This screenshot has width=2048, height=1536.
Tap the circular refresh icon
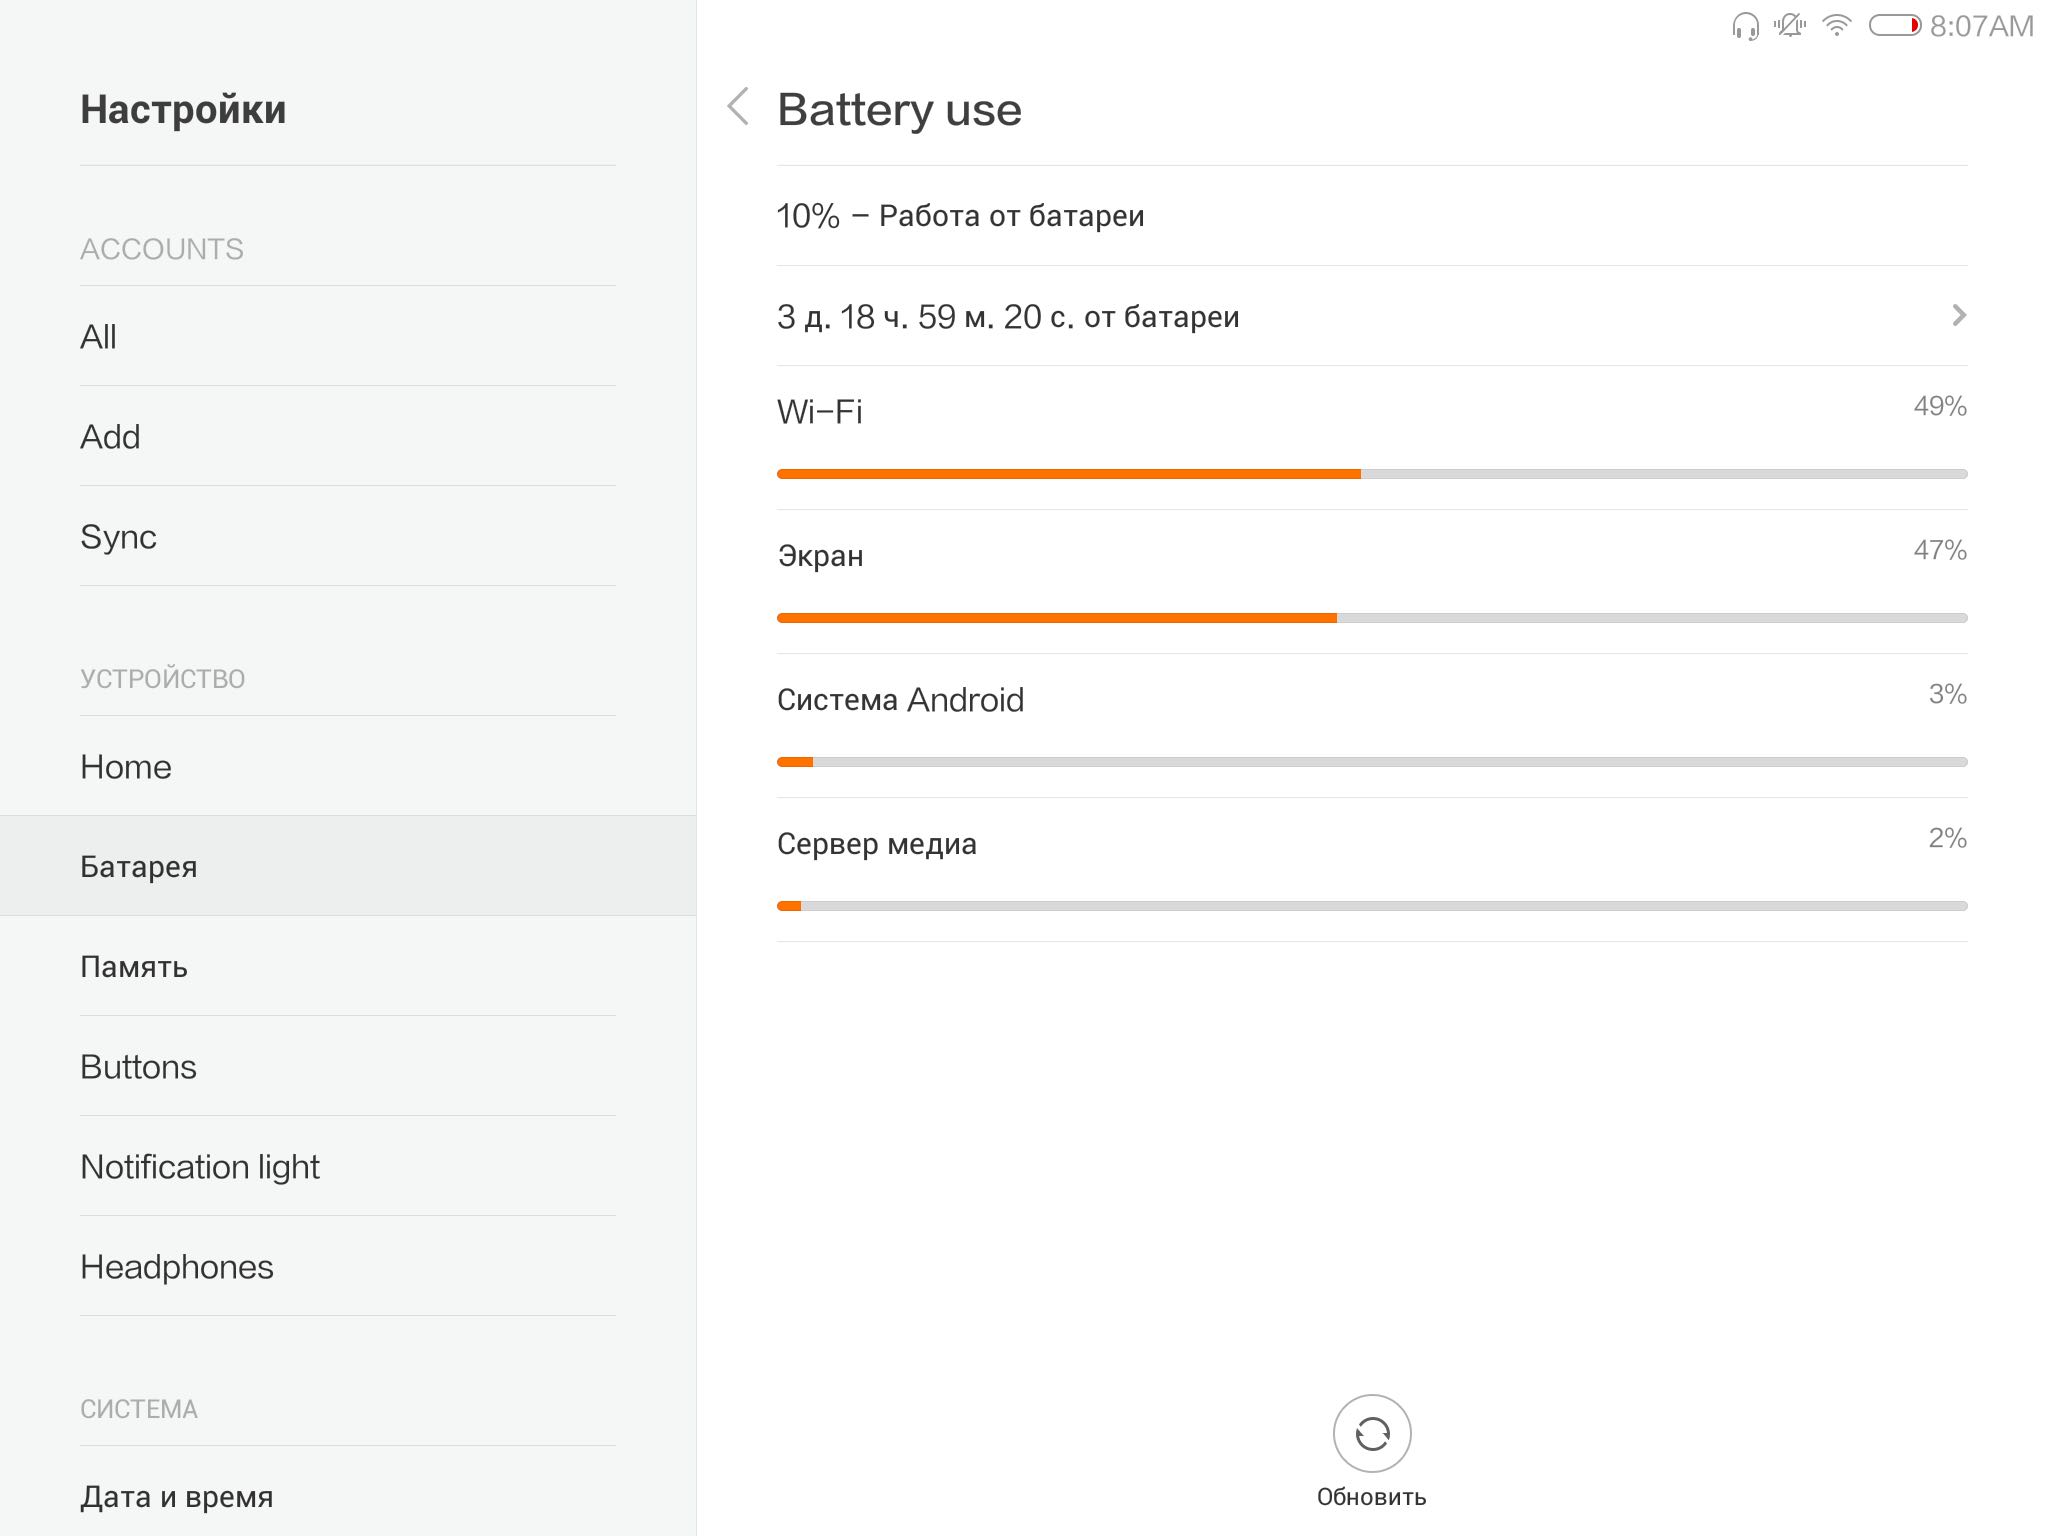(1371, 1433)
